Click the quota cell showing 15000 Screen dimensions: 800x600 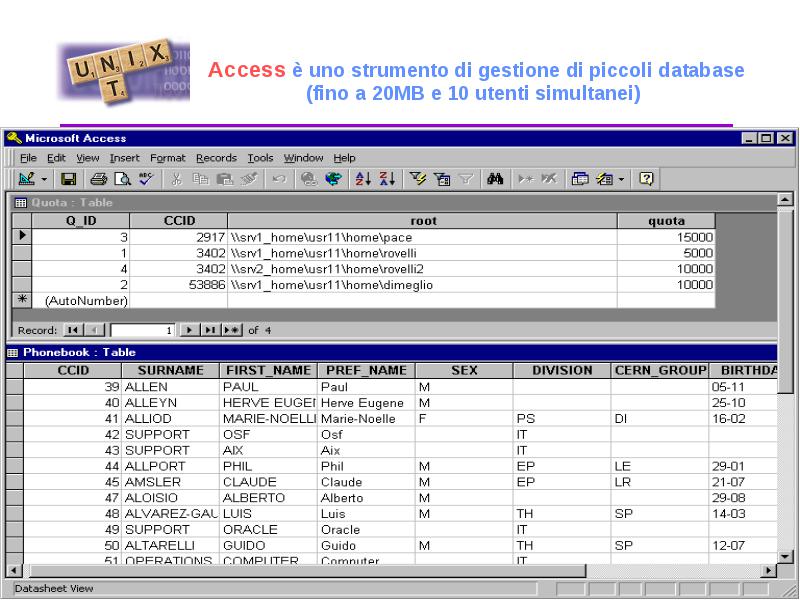[x=666, y=237]
